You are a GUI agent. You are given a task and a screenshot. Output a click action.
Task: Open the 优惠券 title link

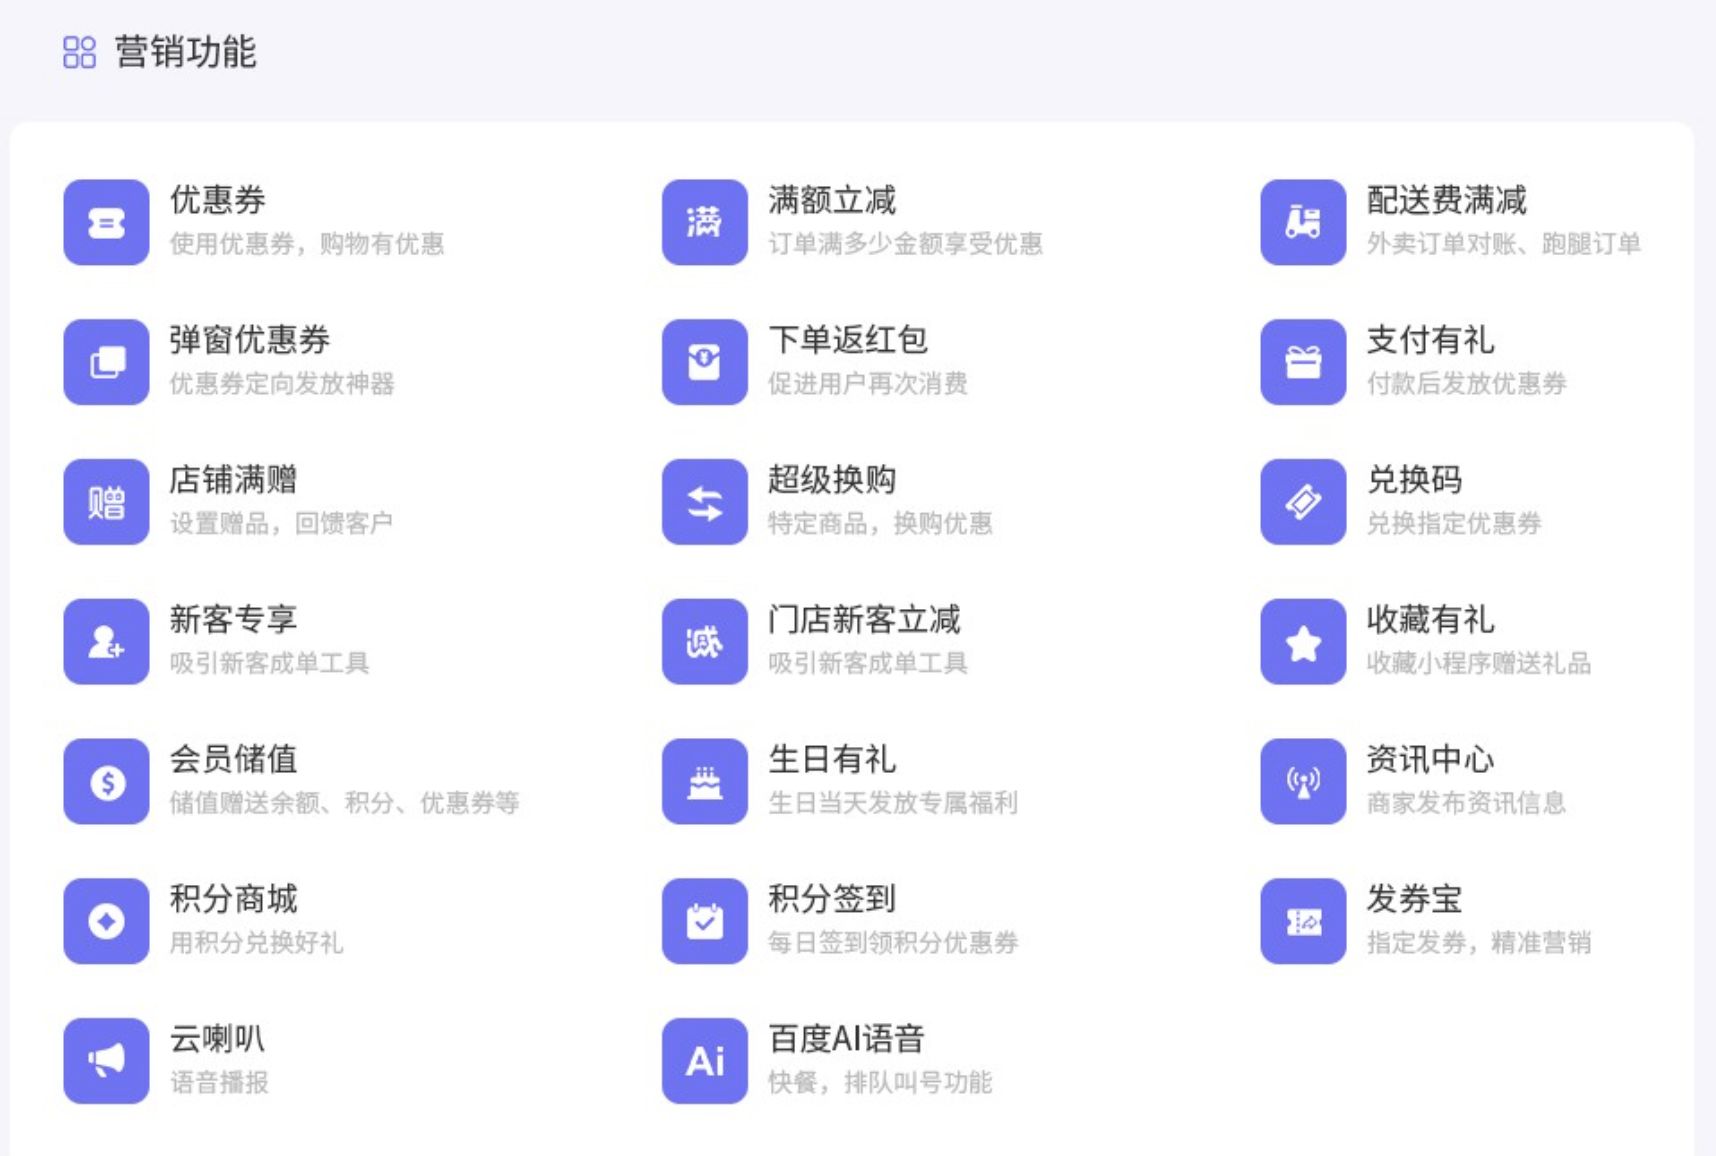[218, 200]
